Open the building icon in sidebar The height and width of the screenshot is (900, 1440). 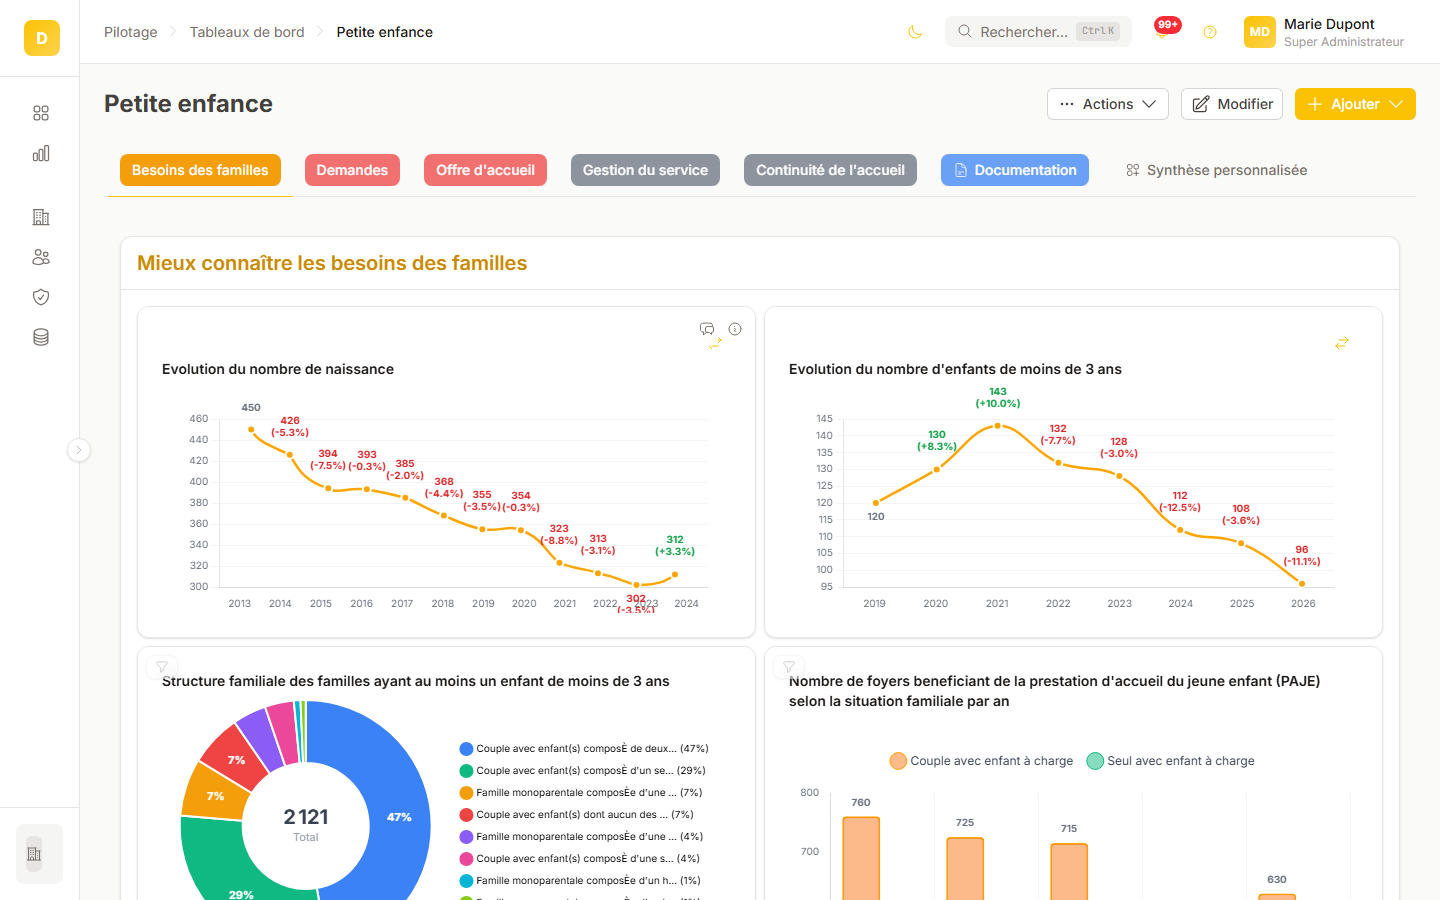point(41,217)
